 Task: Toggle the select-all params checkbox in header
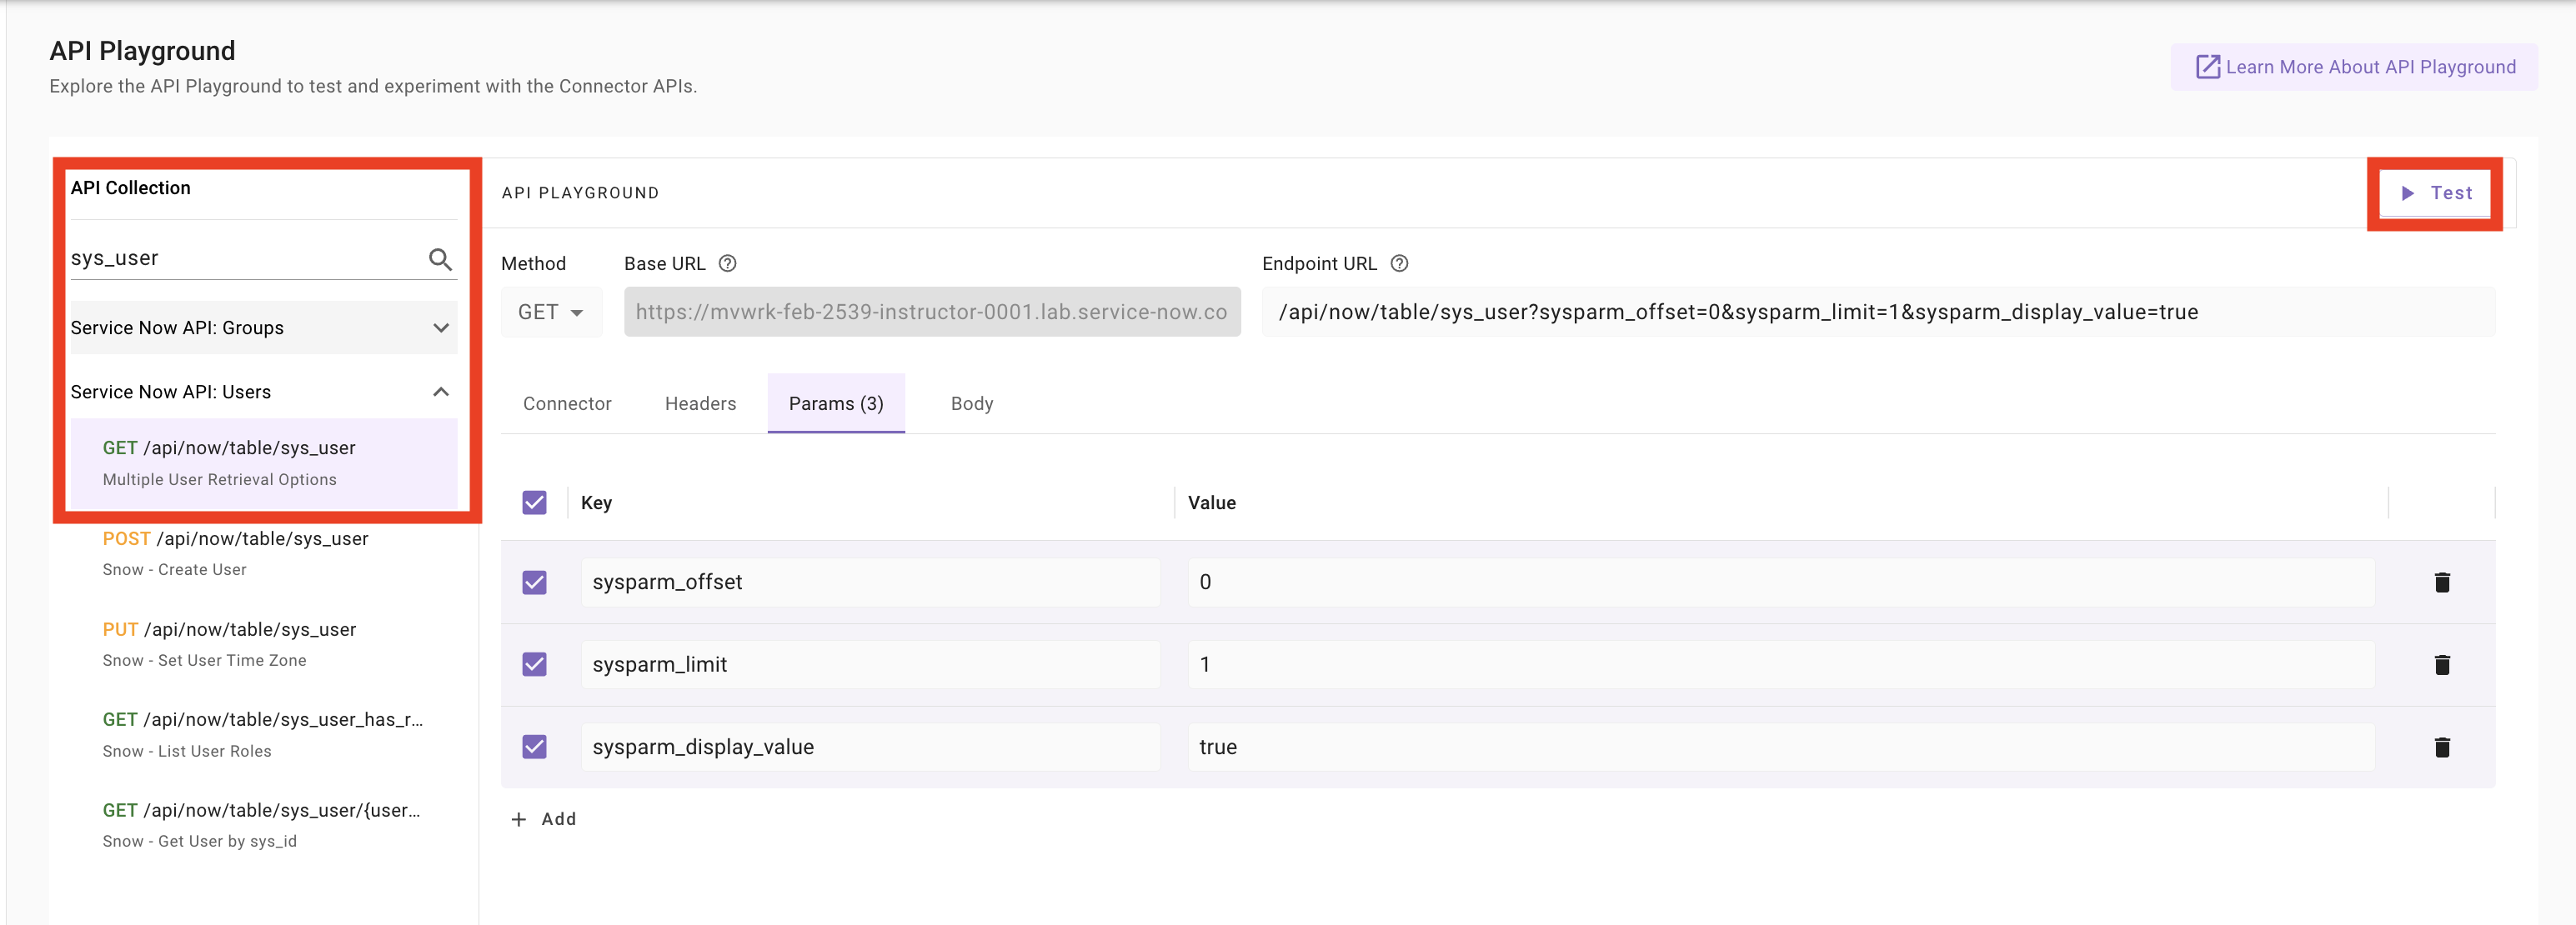coord(535,502)
